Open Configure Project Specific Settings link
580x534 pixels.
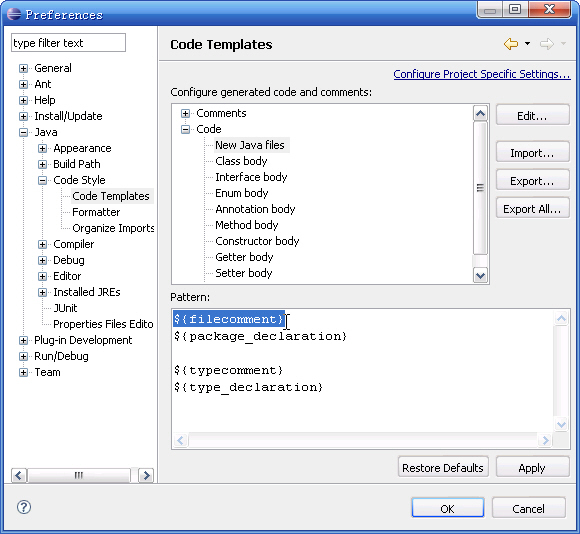tap(482, 74)
